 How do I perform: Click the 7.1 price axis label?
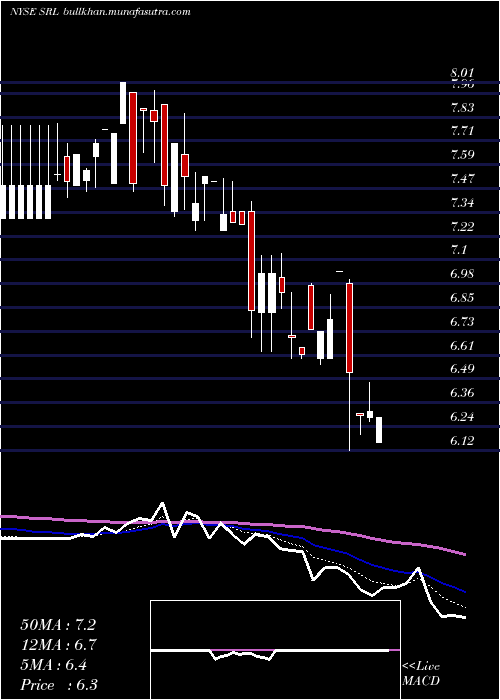[x=458, y=250]
